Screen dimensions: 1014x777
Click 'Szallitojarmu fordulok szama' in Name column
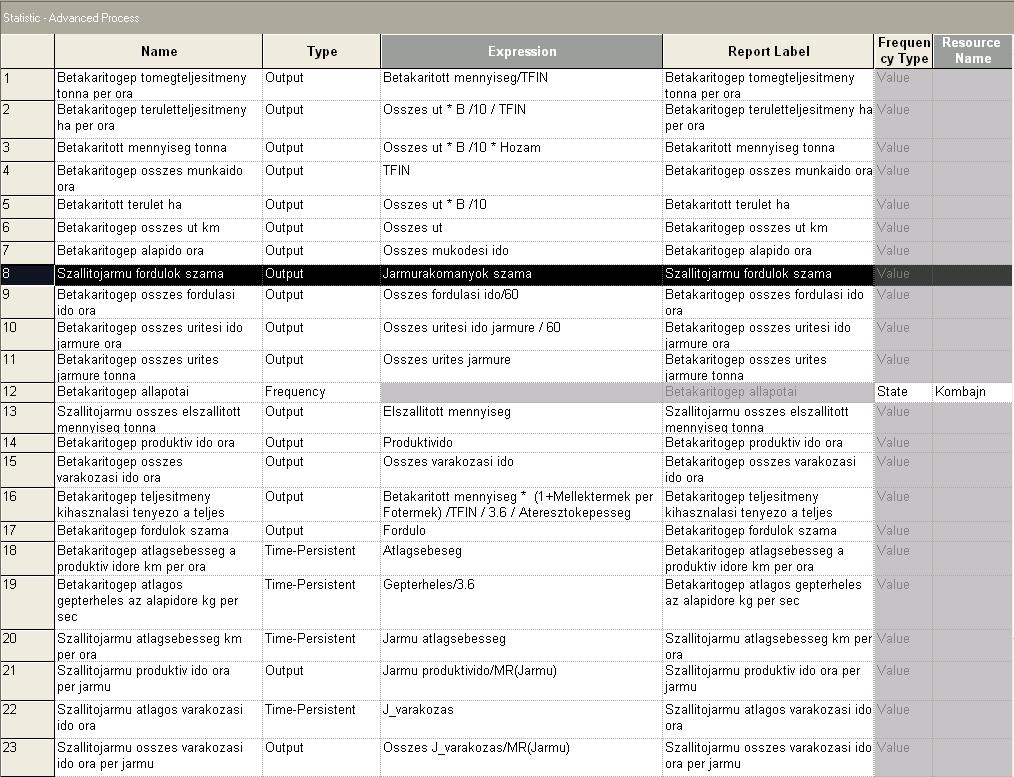[x=158, y=274]
